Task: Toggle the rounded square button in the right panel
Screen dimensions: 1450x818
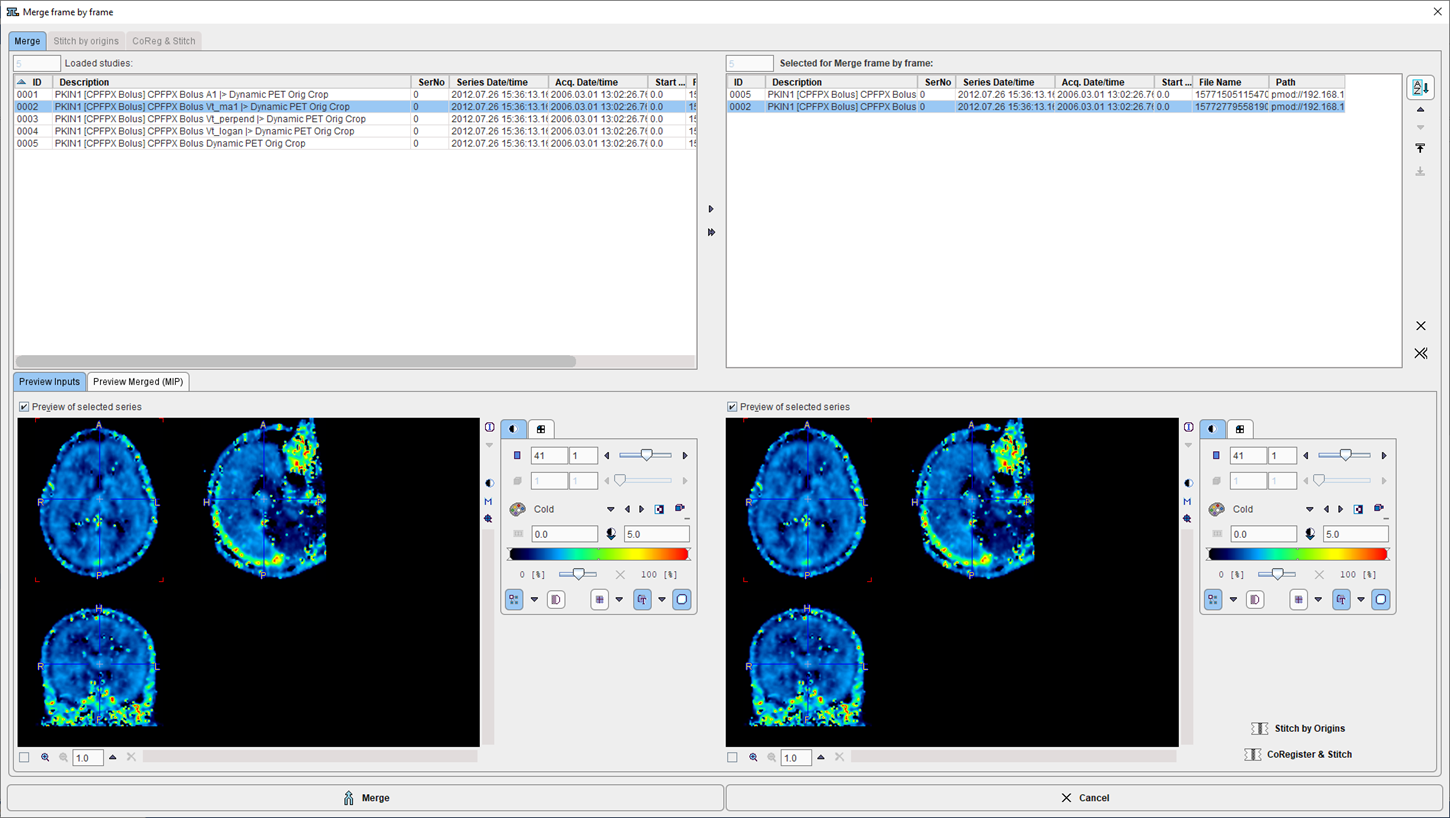Action: pos(1381,600)
